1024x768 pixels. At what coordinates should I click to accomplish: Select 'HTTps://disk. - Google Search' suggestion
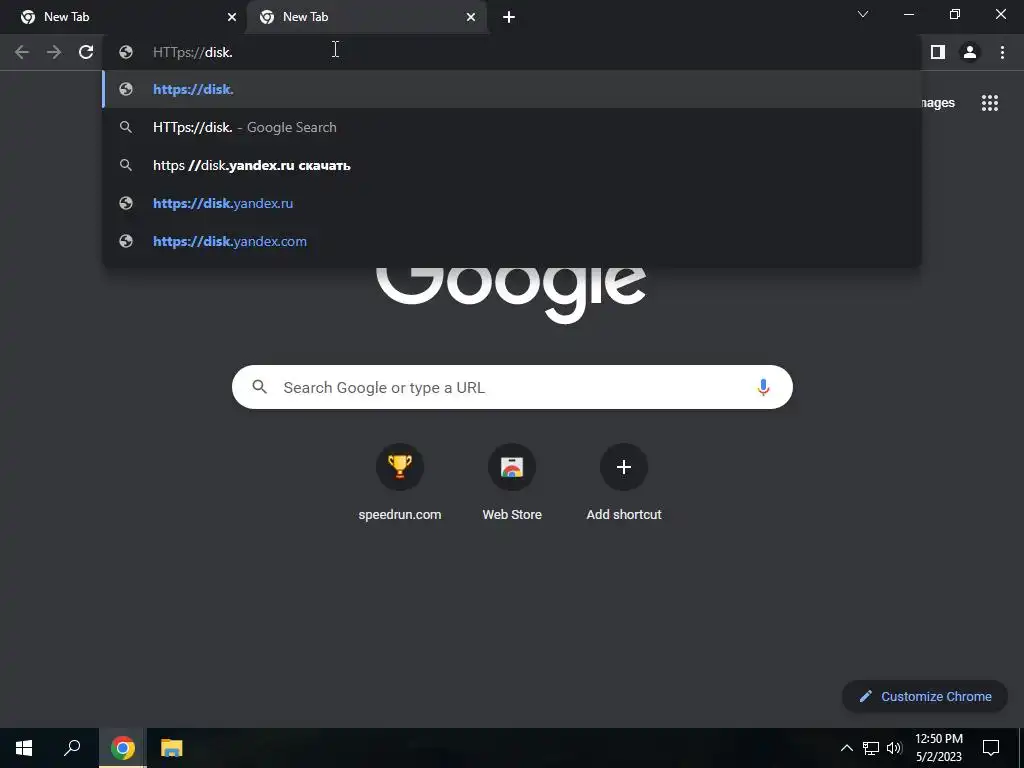[x=511, y=127]
